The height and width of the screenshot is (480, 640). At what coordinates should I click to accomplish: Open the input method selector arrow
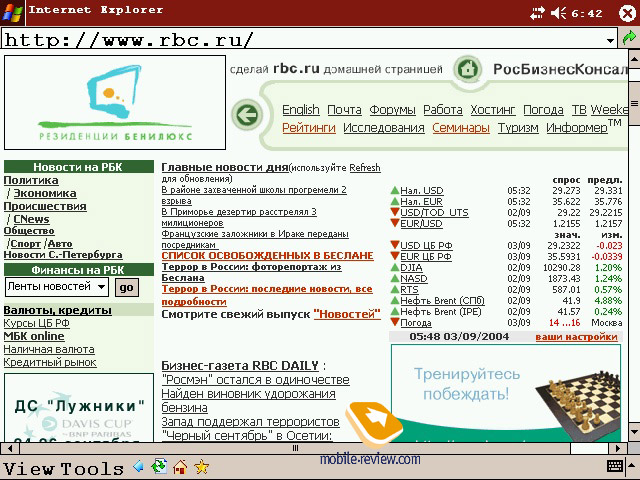[x=633, y=466]
